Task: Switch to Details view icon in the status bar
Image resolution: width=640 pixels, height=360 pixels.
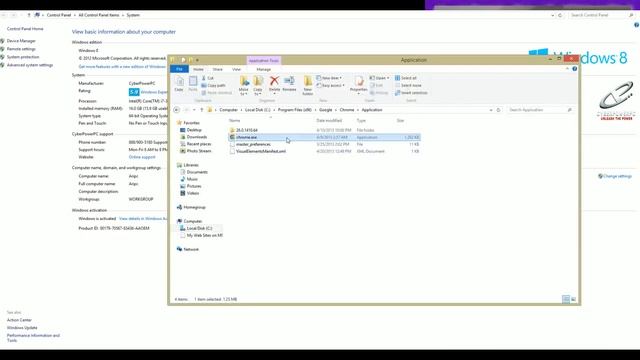Action: (566, 299)
